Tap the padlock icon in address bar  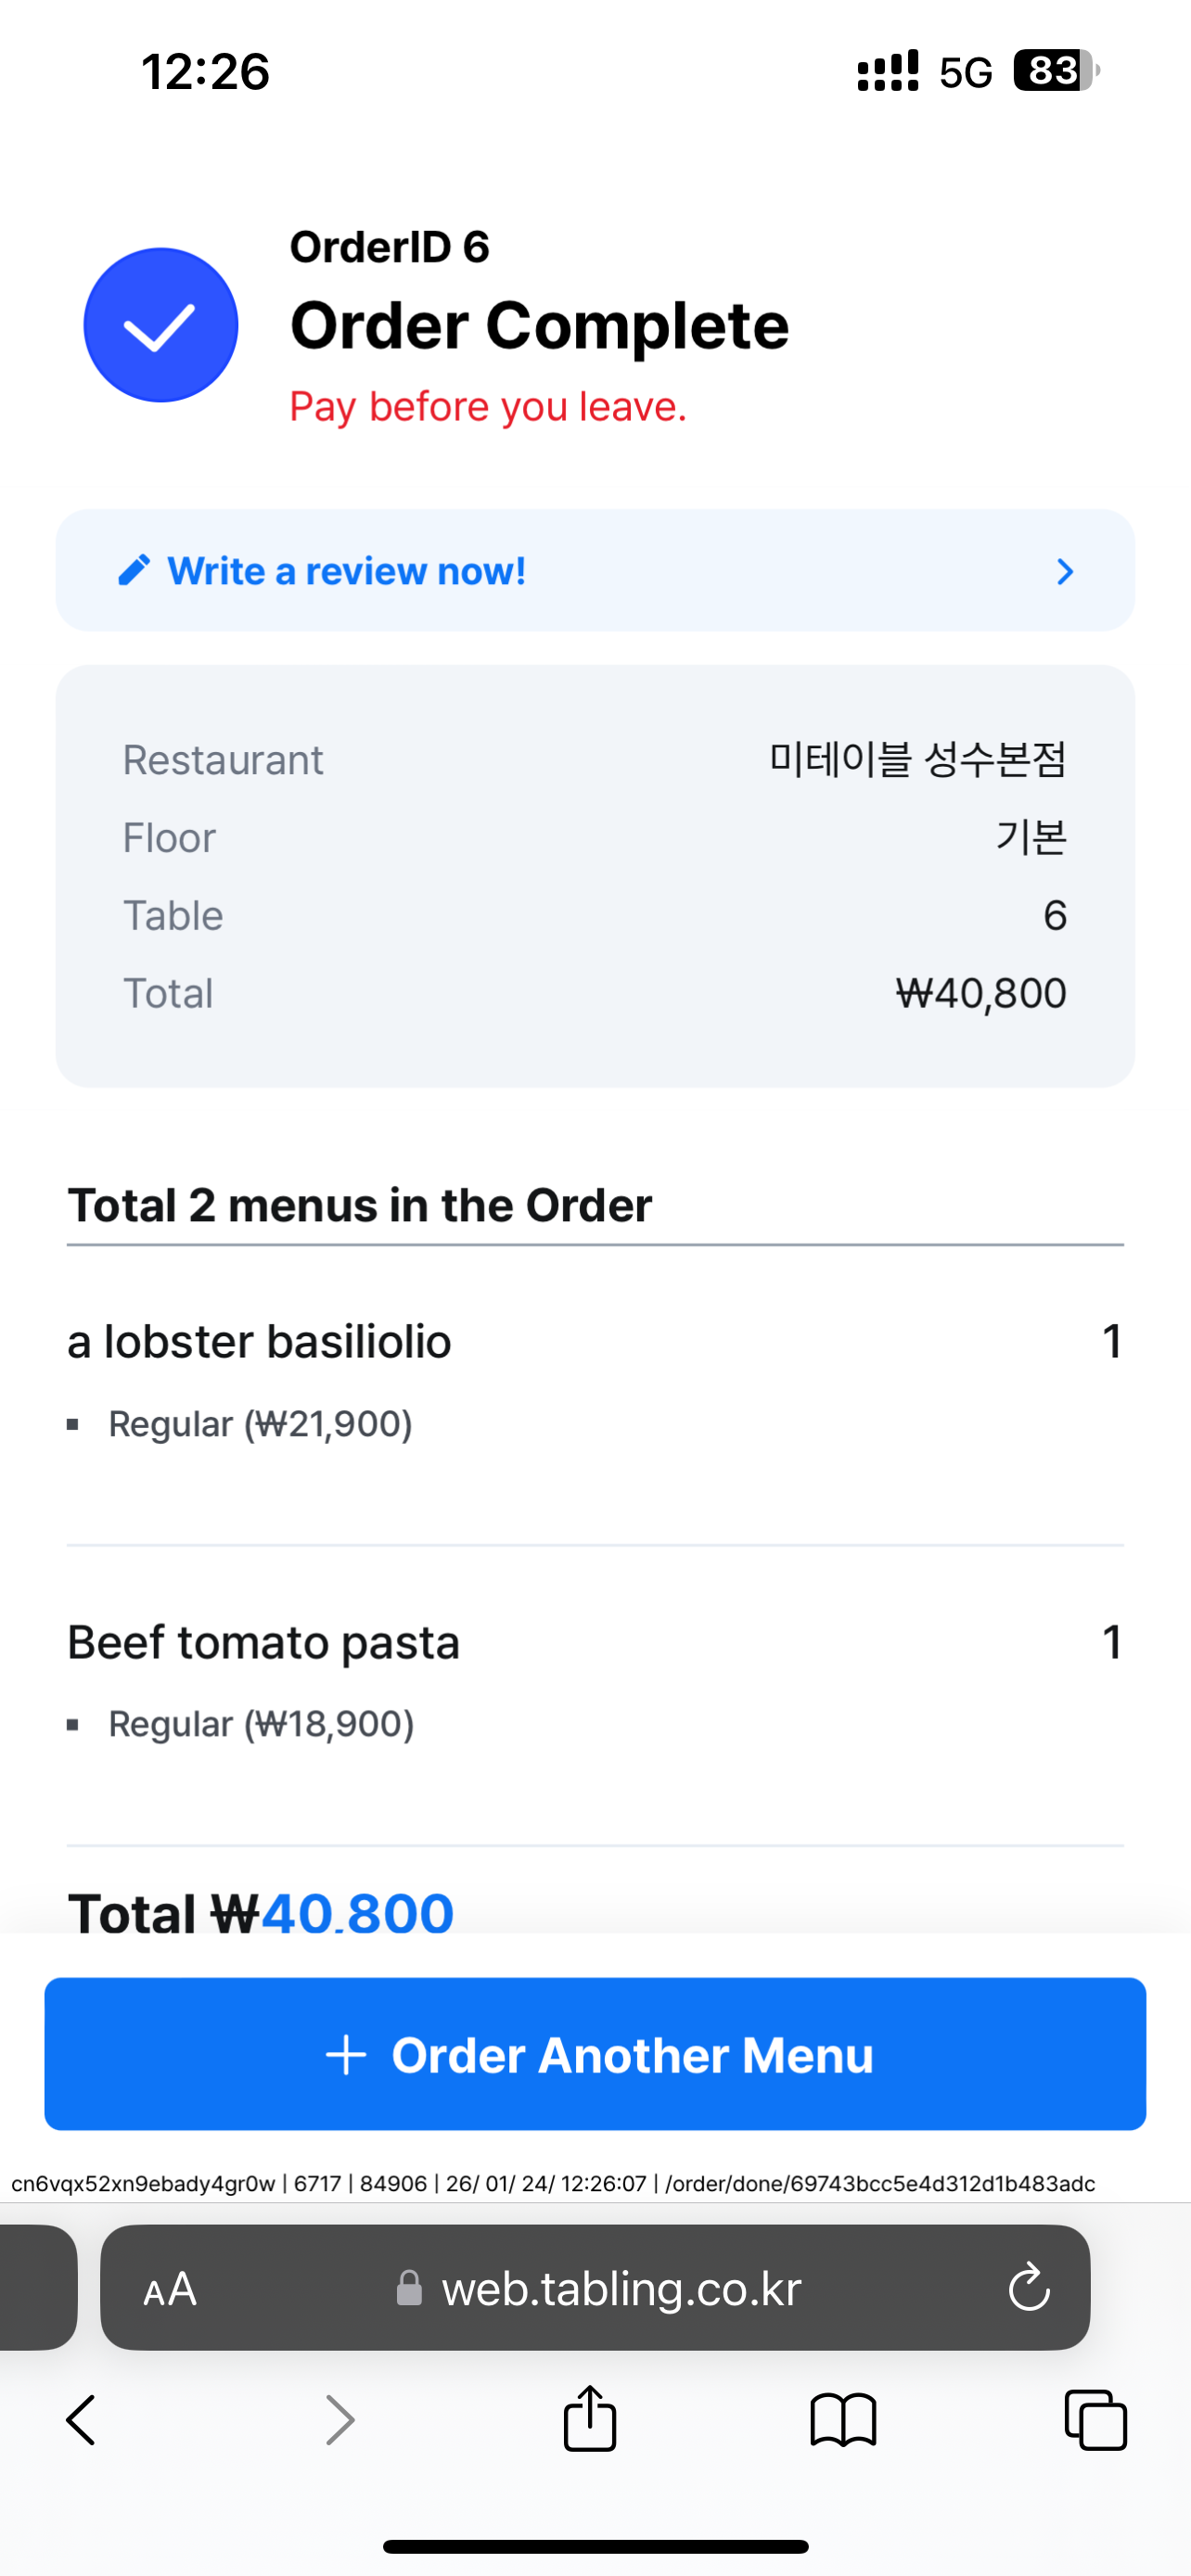pos(409,2288)
